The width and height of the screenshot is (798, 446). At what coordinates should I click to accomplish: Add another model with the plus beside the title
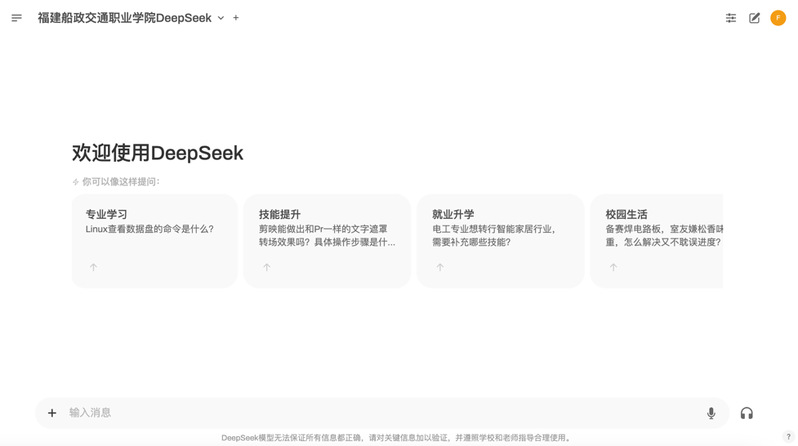tap(236, 18)
